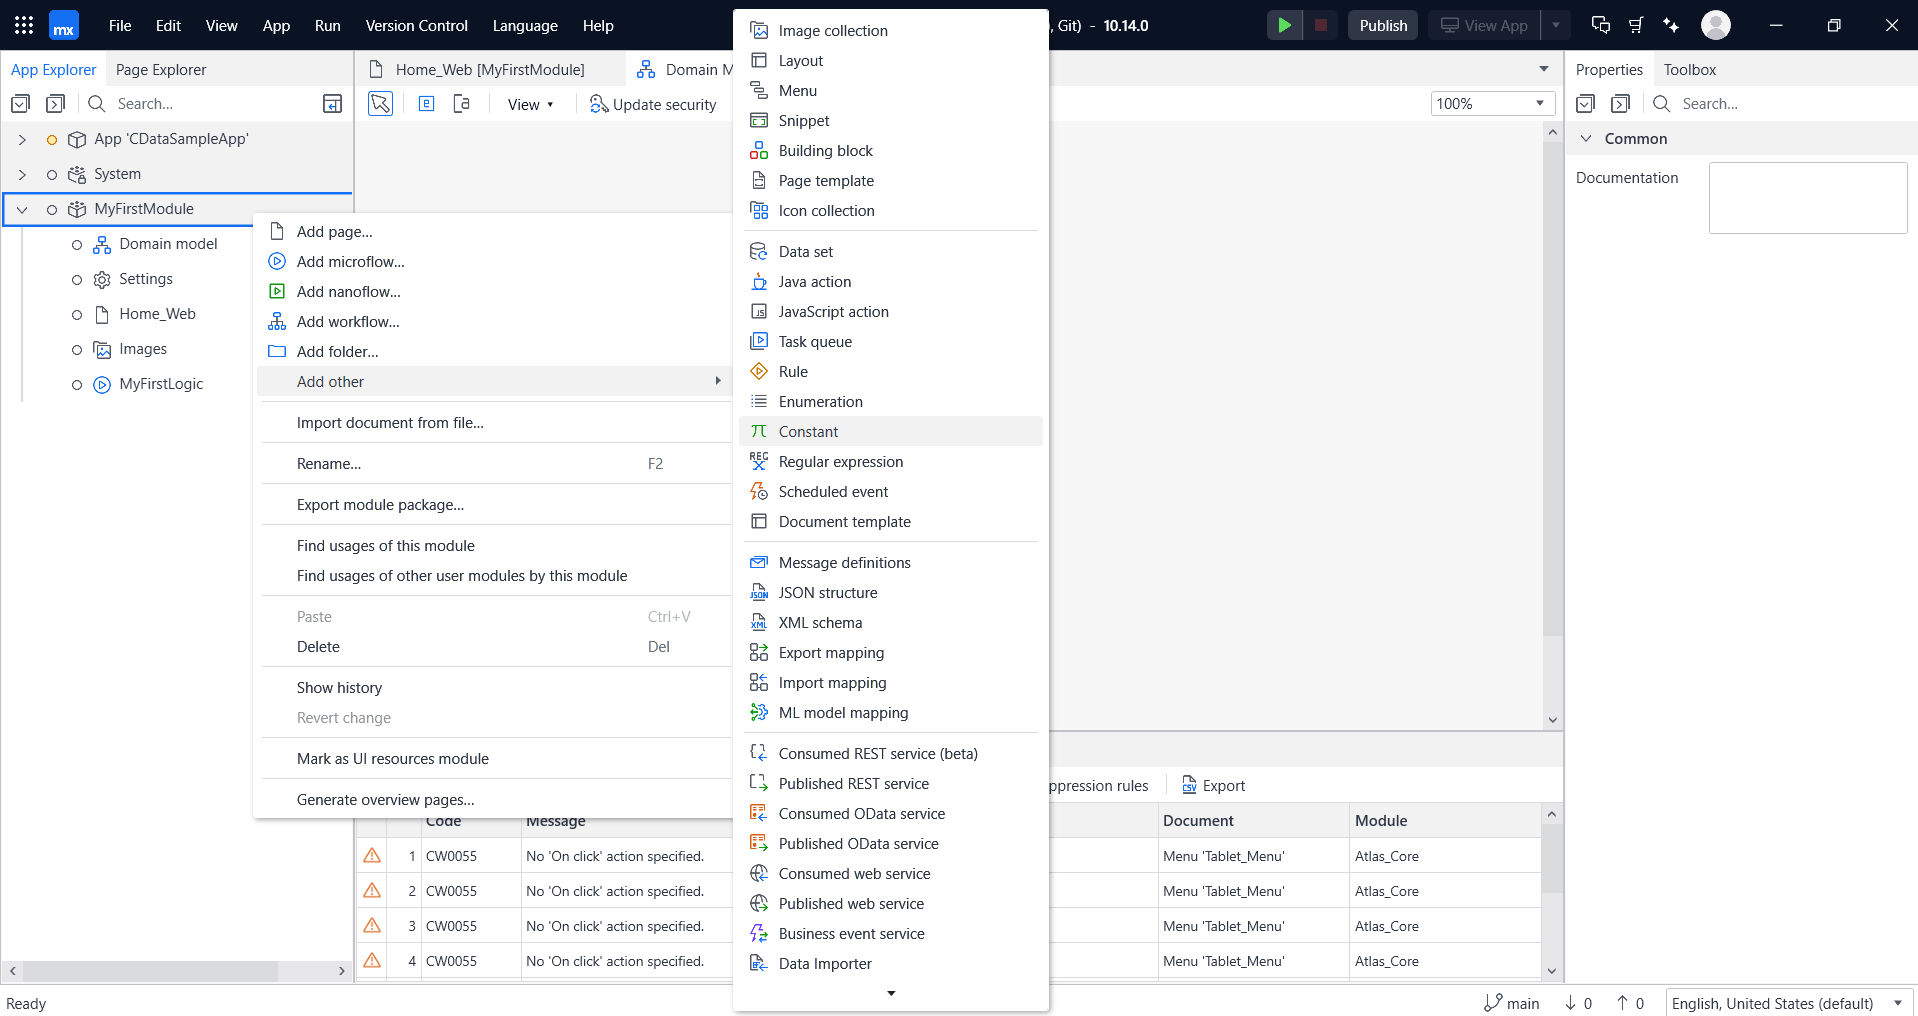Click the JSON structure icon
The image size is (1918, 1016).
pyautogui.click(x=759, y=593)
